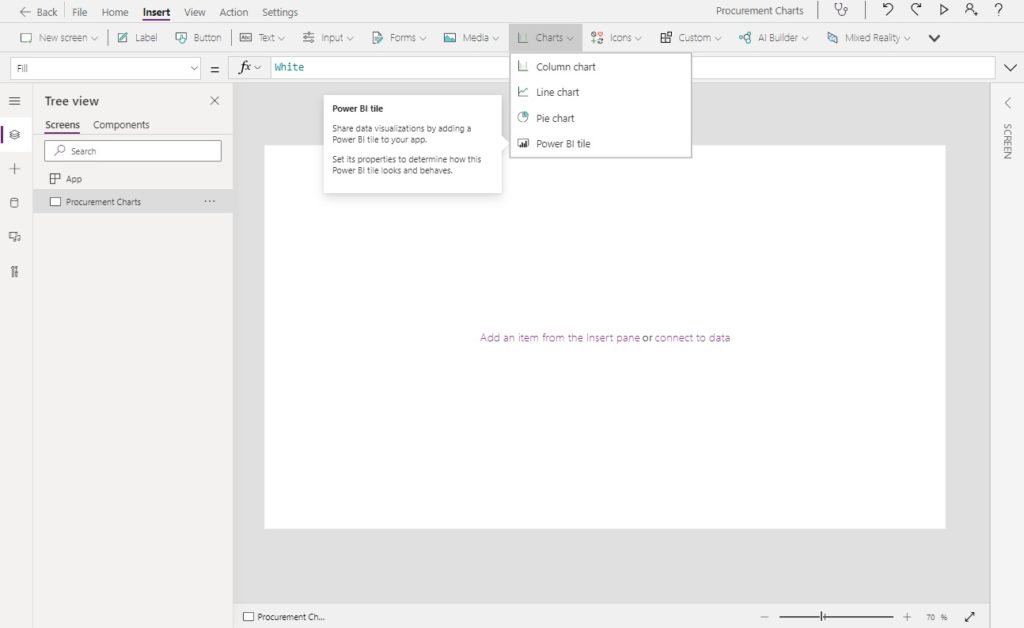Redo the last change
1024x628 pixels.
[915, 10]
